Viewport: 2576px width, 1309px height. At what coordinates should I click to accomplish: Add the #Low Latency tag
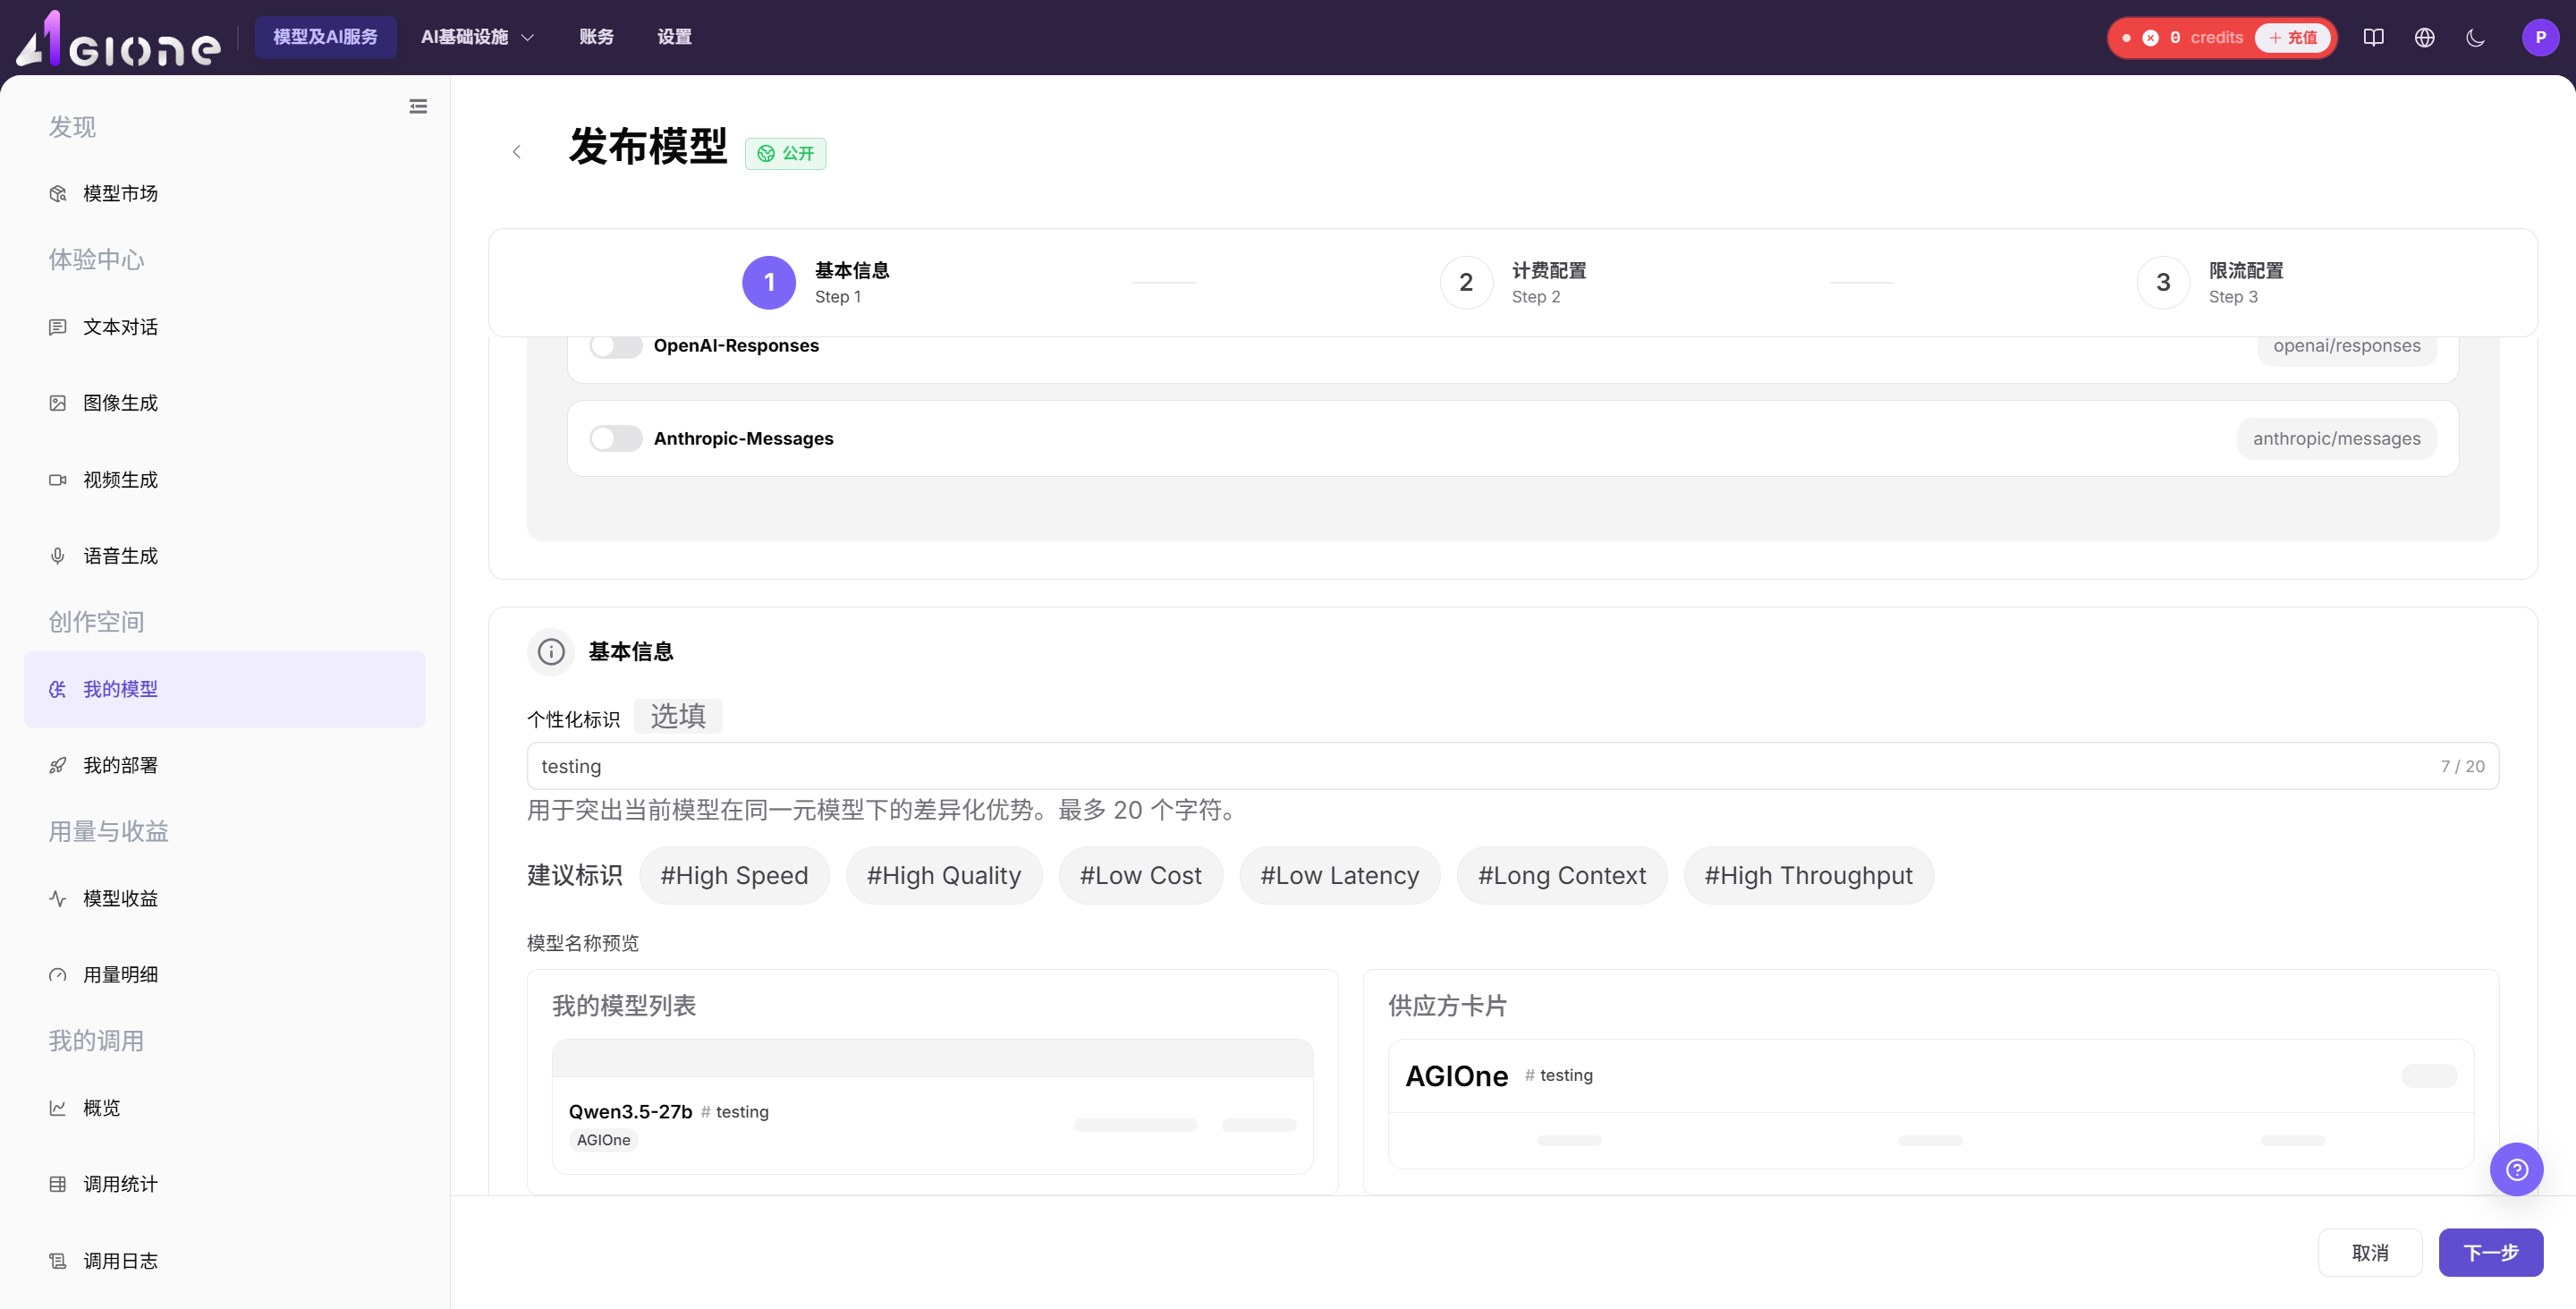tap(1339, 875)
